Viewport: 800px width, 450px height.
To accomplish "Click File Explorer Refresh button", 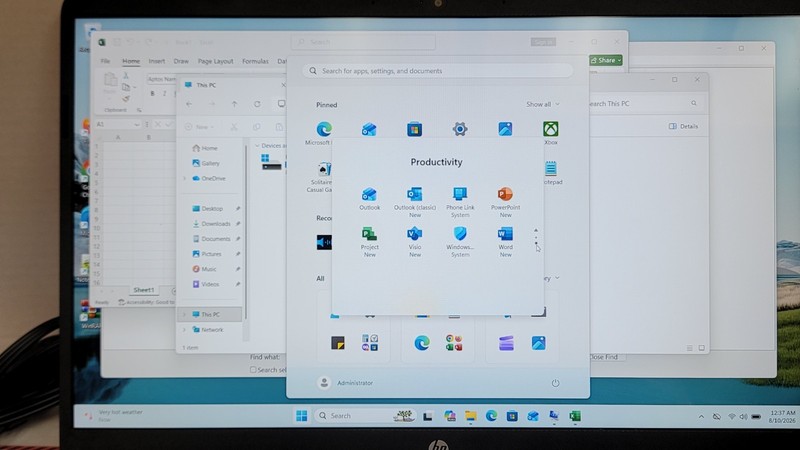I will (x=257, y=104).
